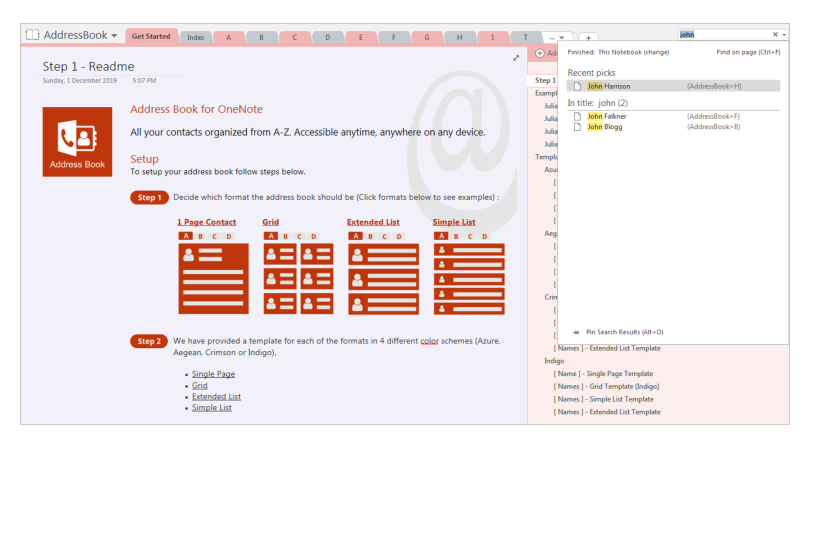Open last Extended List Template page

pos(607,412)
